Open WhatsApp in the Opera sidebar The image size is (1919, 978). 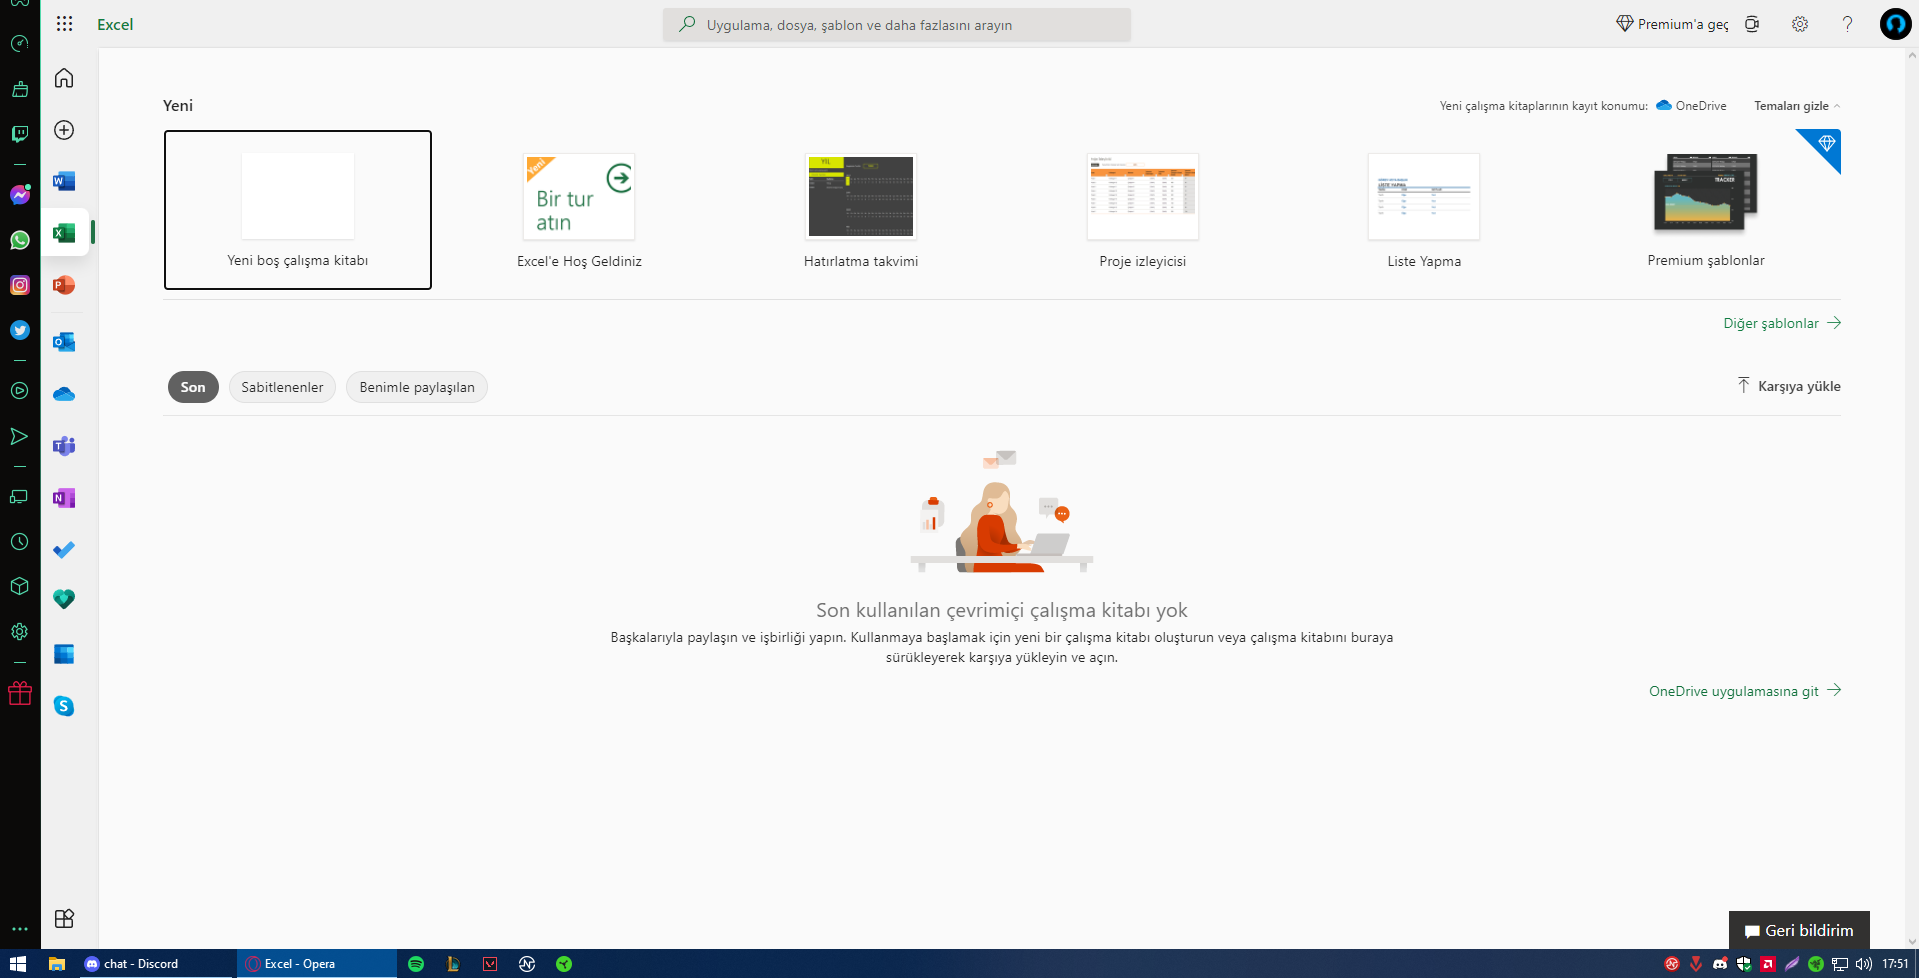pos(20,240)
